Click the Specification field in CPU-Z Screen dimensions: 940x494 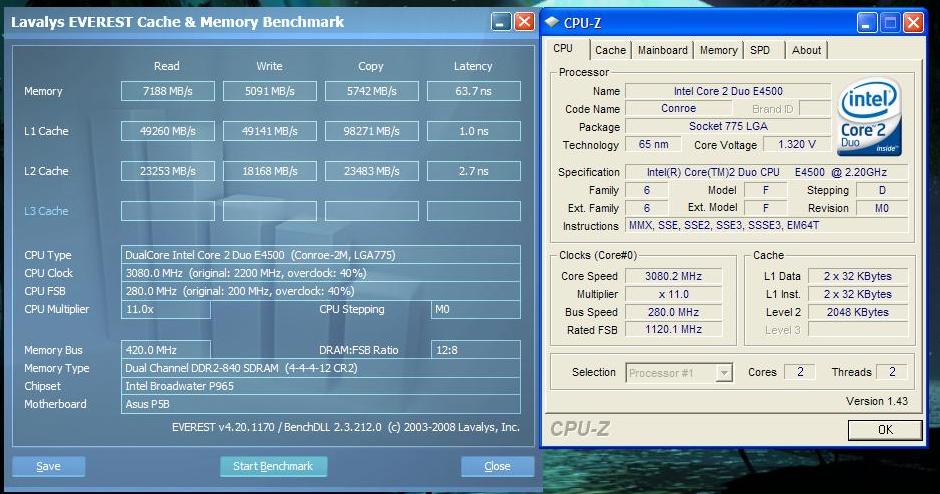click(x=767, y=172)
